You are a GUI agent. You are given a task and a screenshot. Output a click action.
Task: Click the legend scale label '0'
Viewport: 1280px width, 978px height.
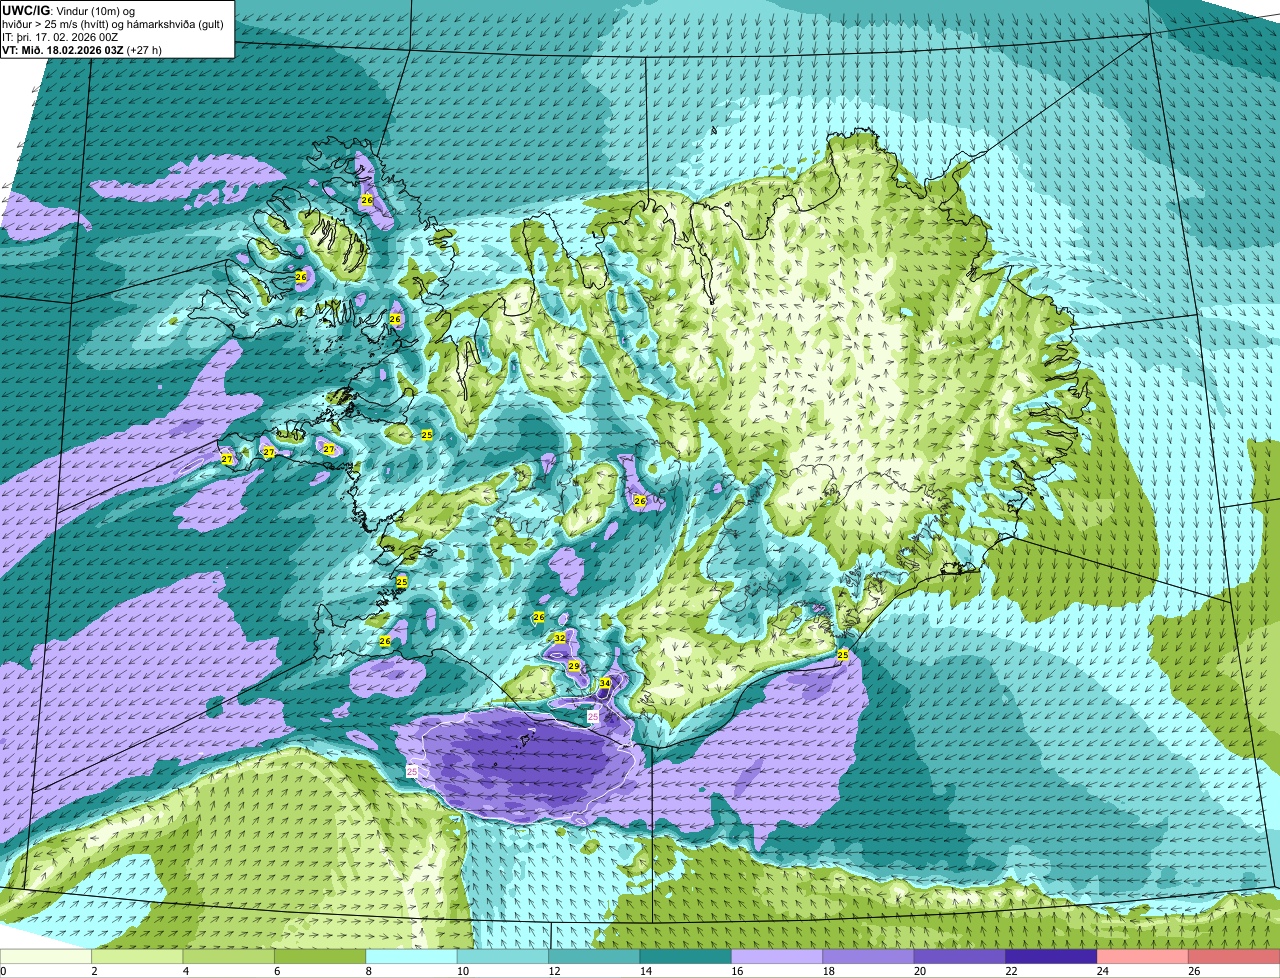pos(3,971)
